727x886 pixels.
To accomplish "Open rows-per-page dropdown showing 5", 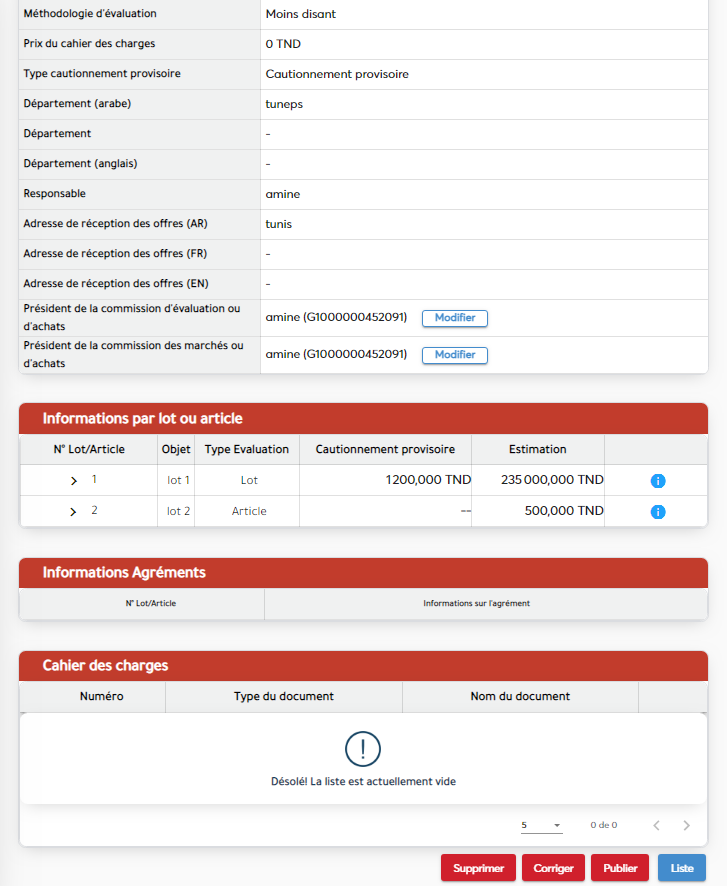I will point(541,826).
